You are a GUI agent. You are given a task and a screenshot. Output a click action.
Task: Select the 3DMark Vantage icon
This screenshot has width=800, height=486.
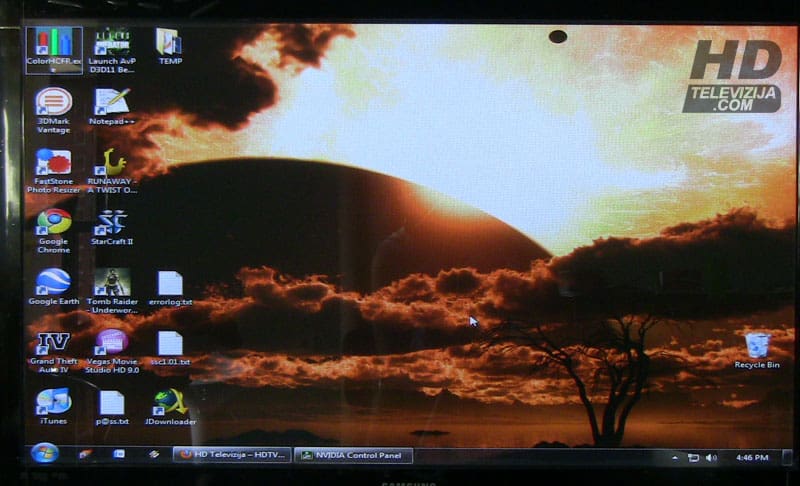click(x=53, y=103)
